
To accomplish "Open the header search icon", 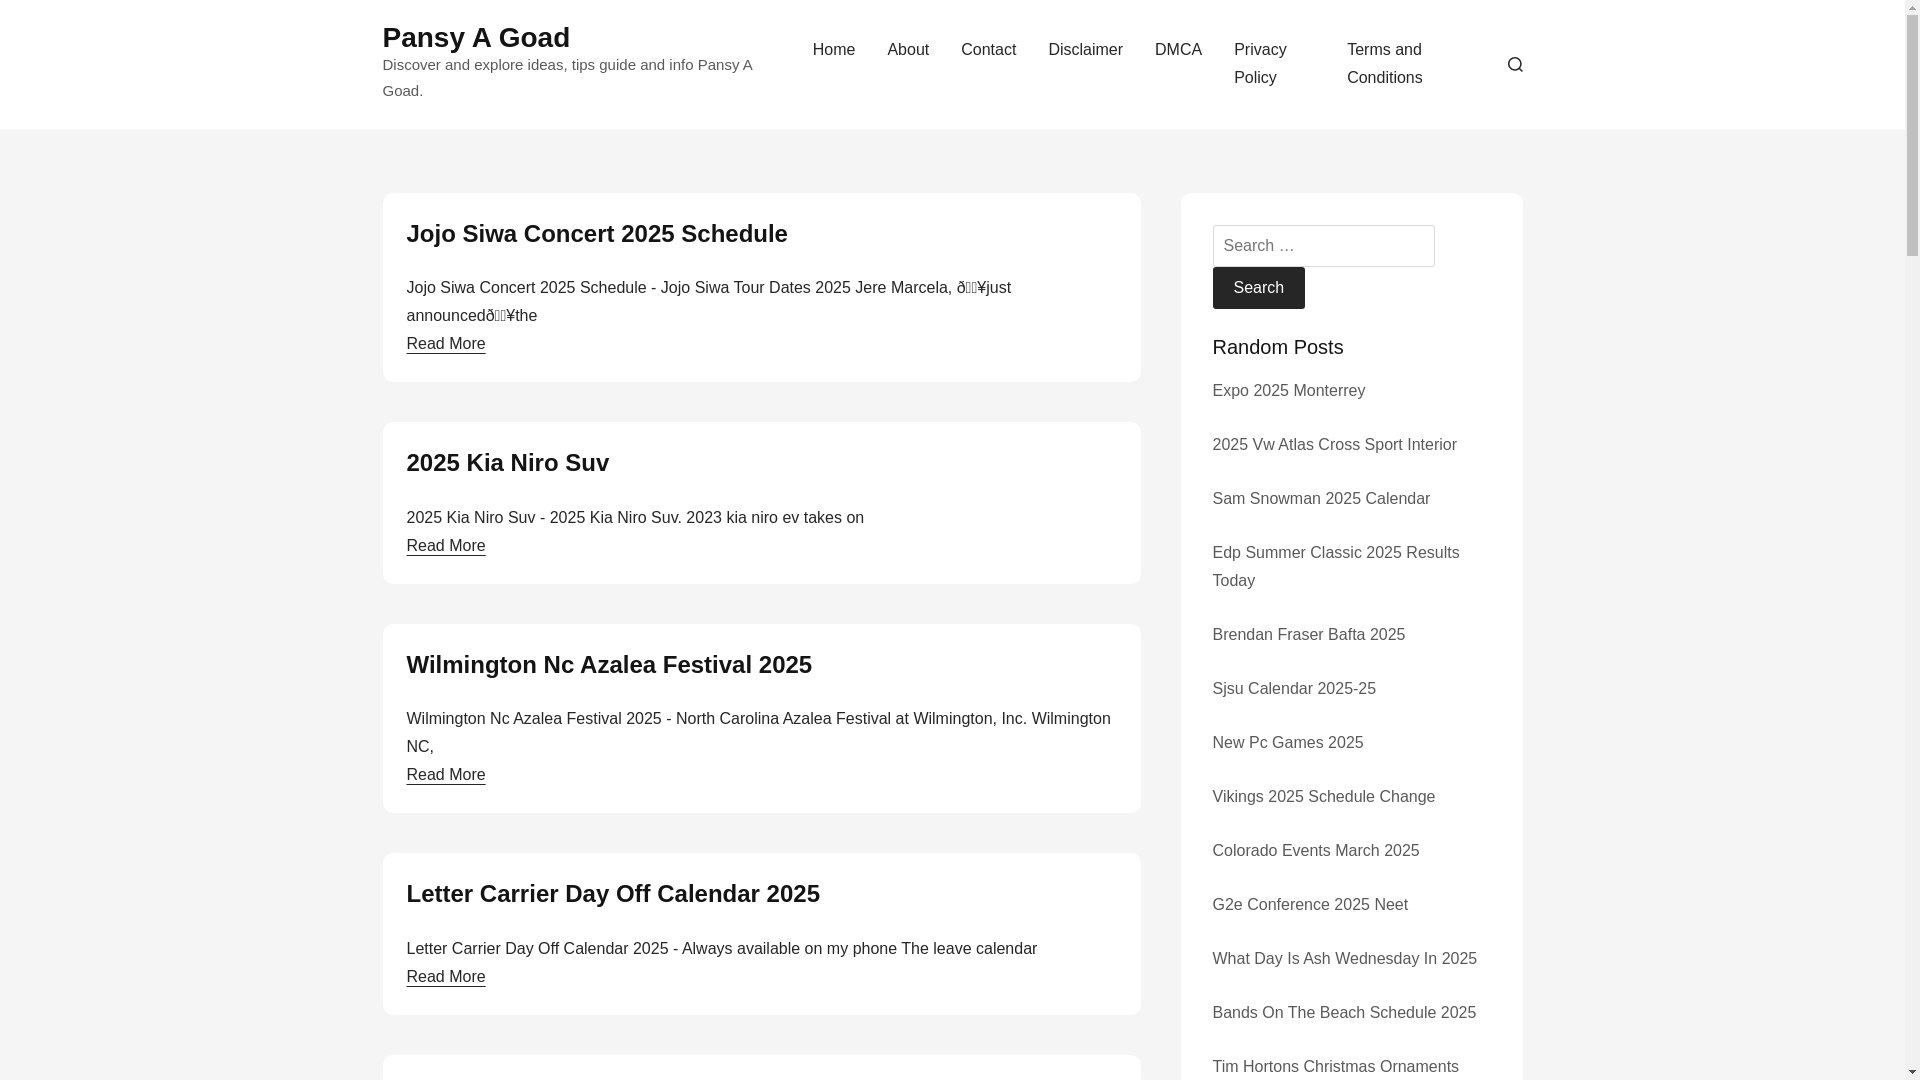I will click(1515, 64).
